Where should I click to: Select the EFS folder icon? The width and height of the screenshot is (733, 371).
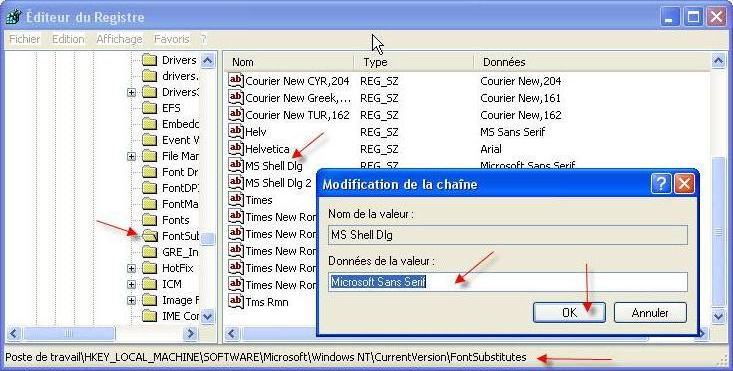[149, 108]
